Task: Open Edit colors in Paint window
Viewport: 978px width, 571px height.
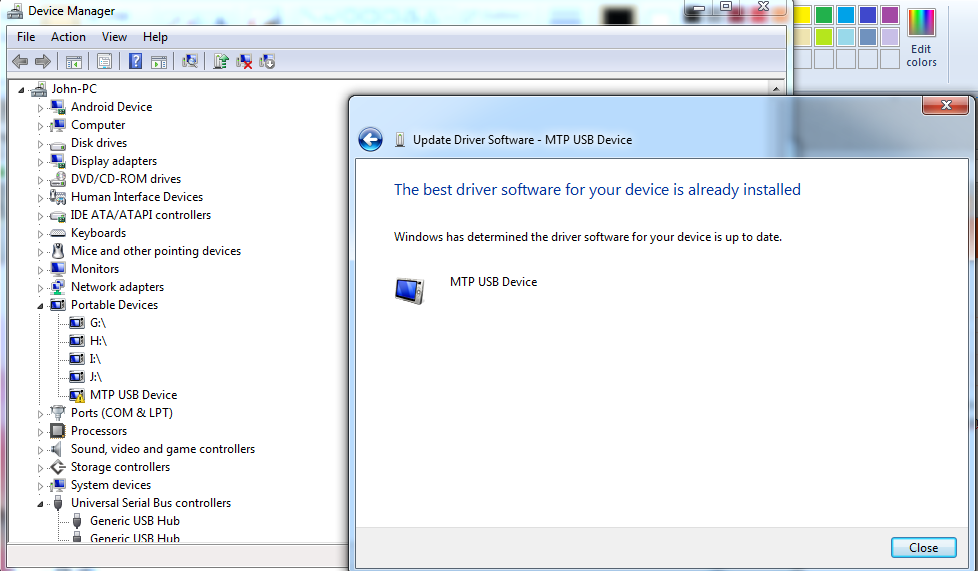Action: coord(921,39)
